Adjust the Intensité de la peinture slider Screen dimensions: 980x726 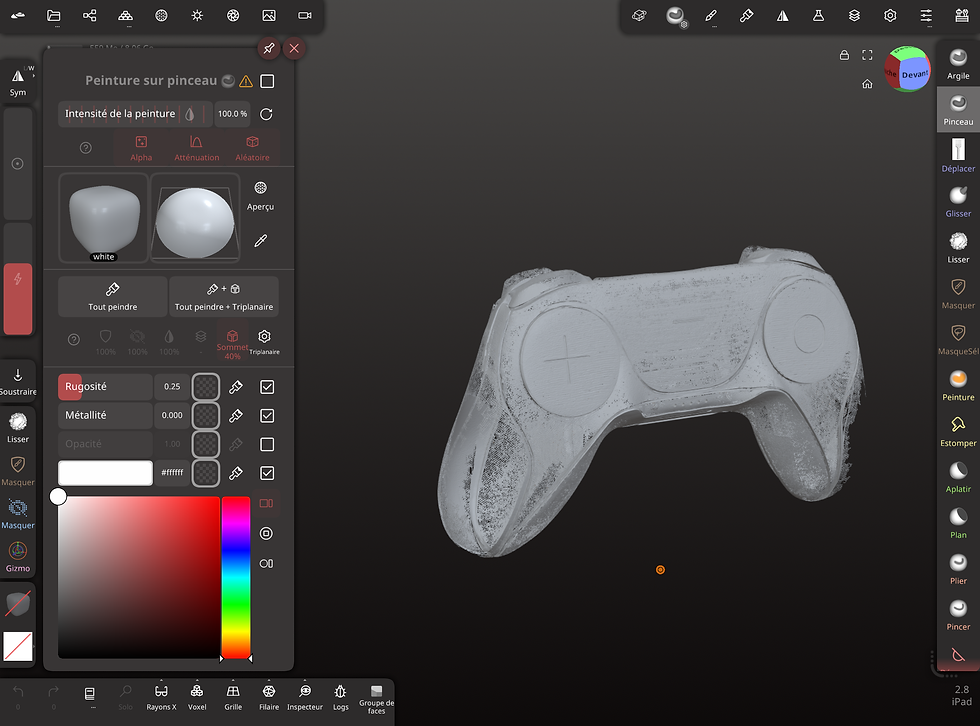(135, 114)
